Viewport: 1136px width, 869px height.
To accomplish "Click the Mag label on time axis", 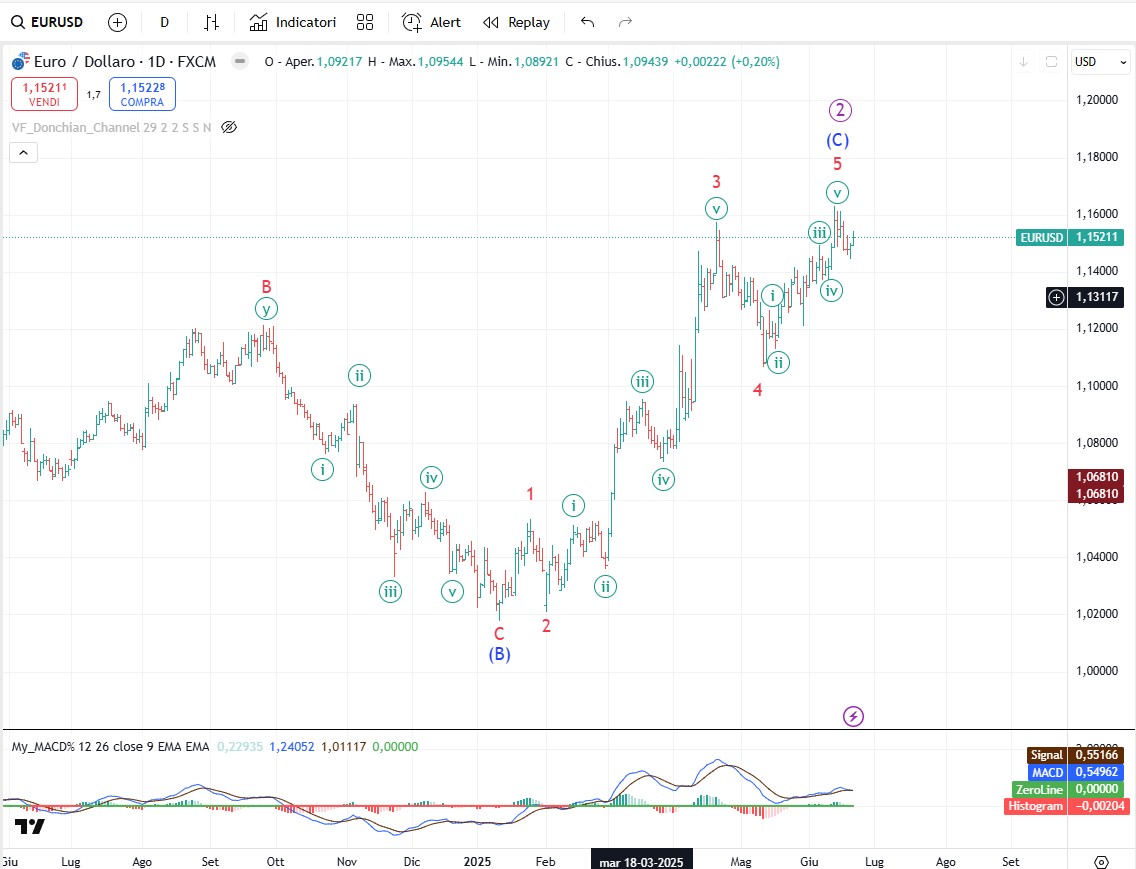I will click(x=740, y=861).
